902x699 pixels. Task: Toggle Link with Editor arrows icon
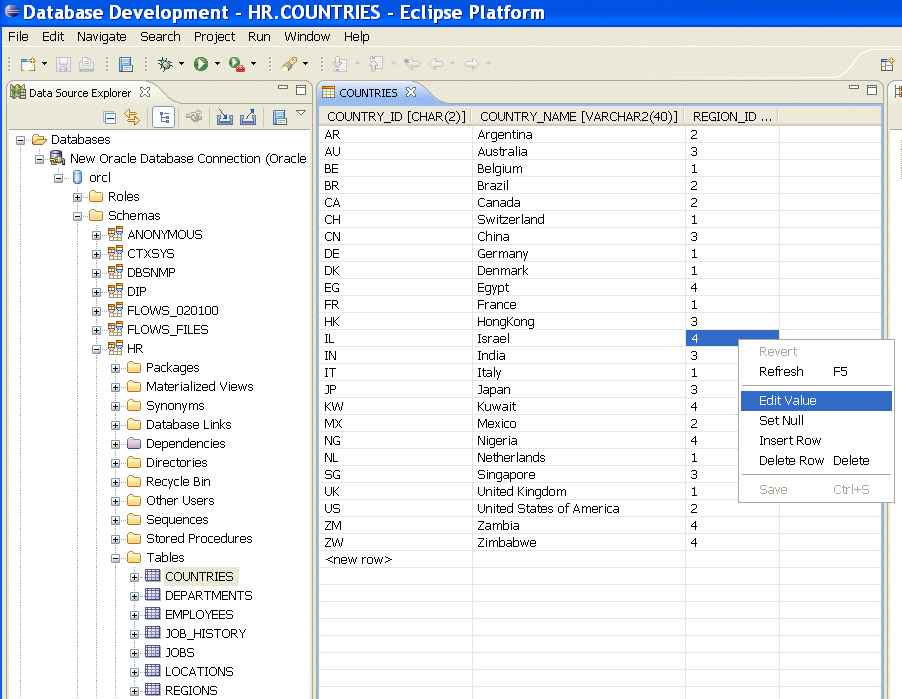point(132,117)
